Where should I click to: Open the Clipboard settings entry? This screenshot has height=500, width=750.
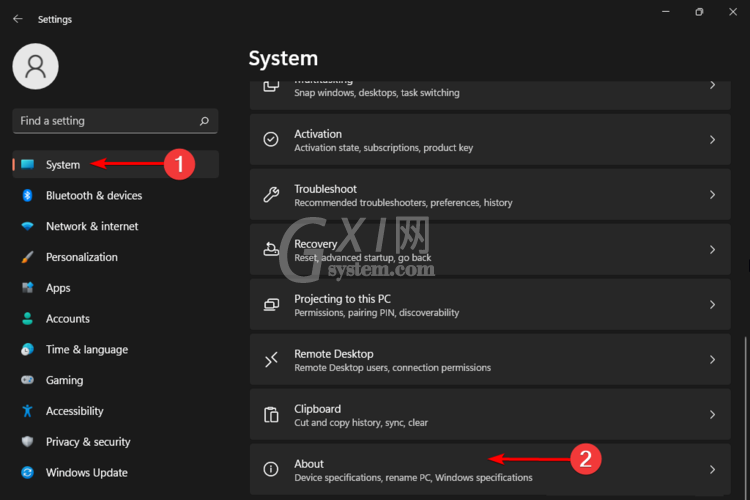coord(490,415)
